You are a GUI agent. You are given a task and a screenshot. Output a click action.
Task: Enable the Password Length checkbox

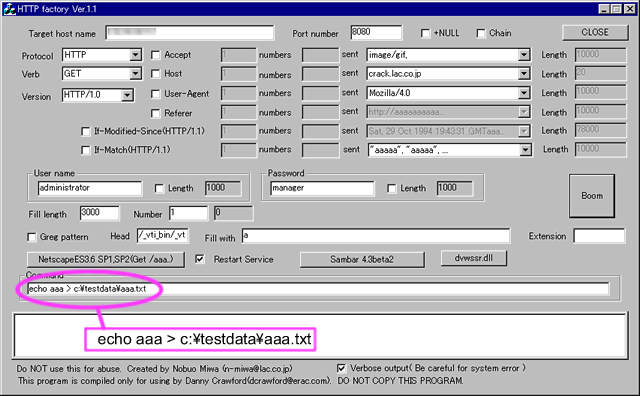391,188
